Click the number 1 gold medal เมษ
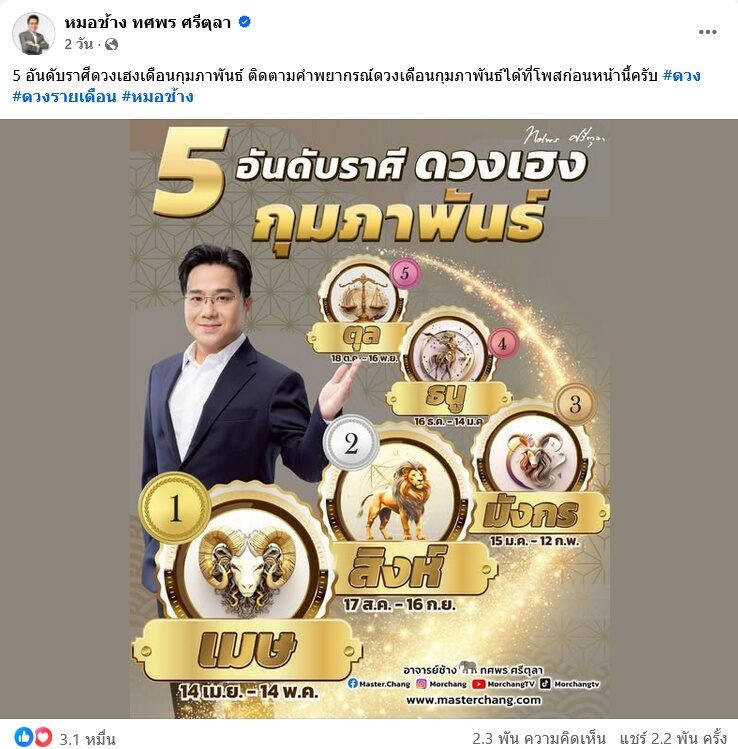738x749 pixels. [175, 508]
